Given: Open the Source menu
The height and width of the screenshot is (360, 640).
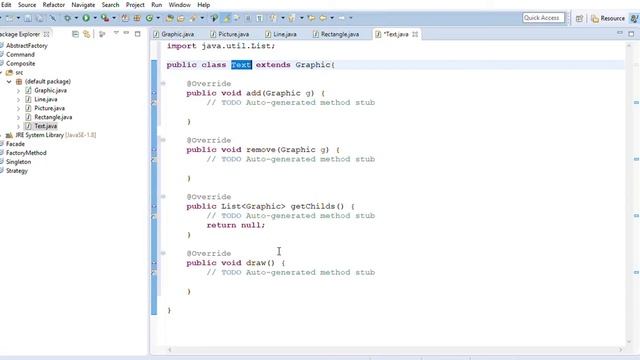Looking at the screenshot, I should [27, 5].
